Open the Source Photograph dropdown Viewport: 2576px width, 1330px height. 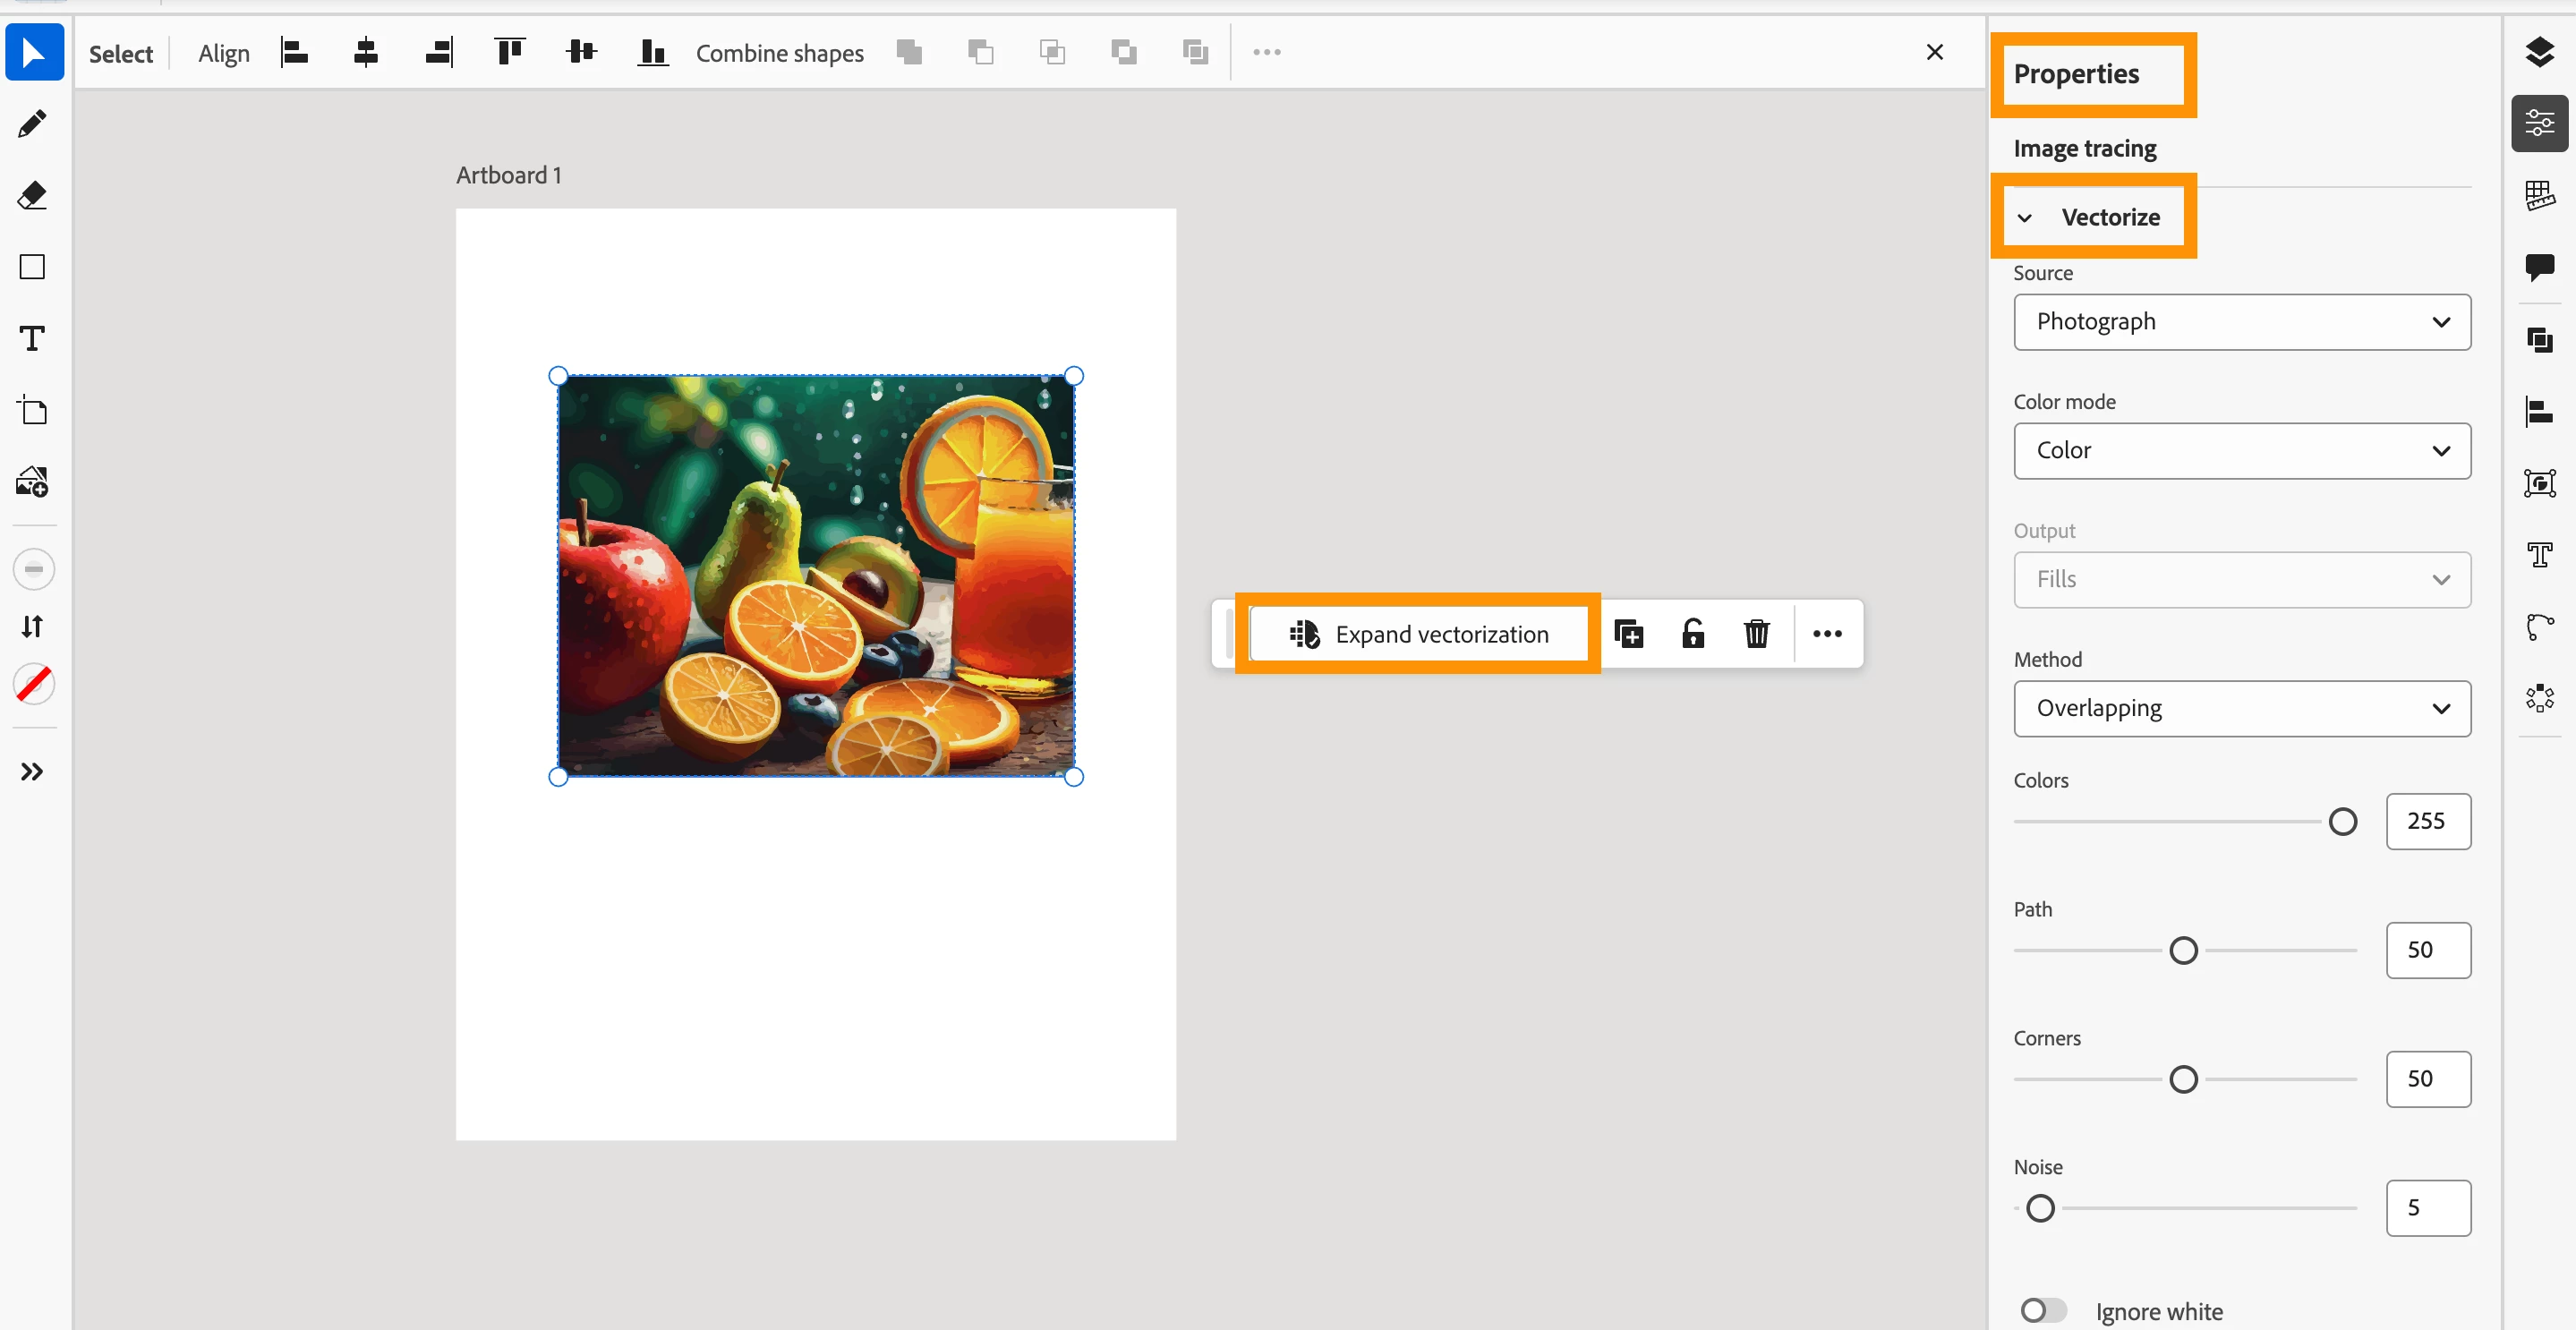point(2241,322)
